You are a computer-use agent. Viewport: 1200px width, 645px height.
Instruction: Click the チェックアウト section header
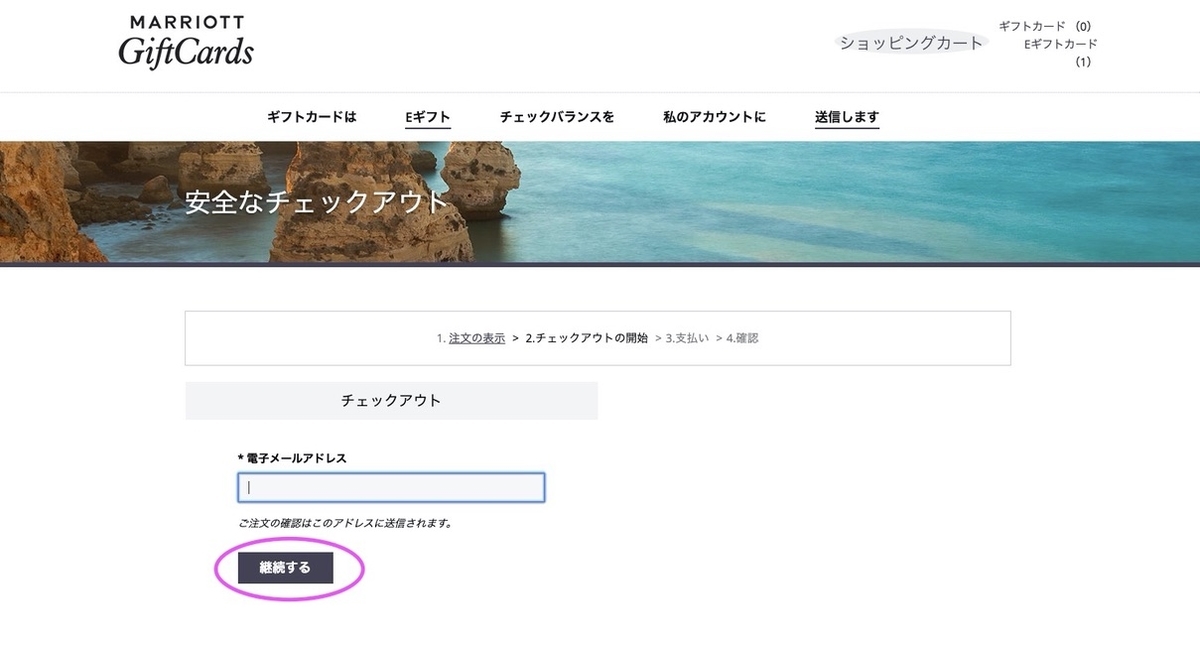click(391, 400)
